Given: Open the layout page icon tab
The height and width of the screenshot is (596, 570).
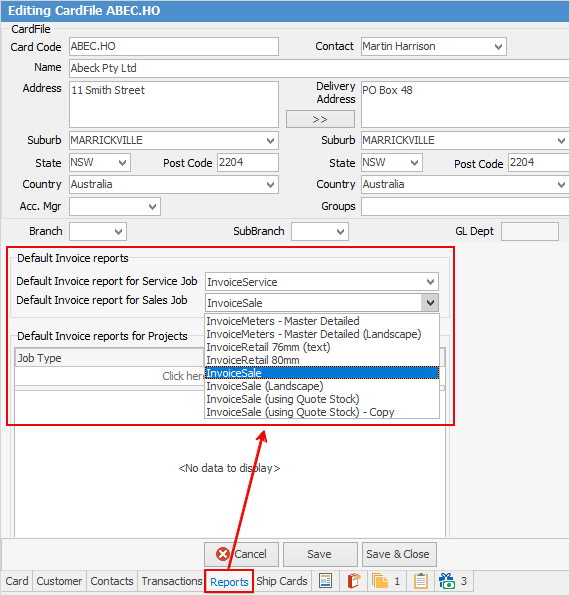Looking at the screenshot, I should [x=326, y=581].
